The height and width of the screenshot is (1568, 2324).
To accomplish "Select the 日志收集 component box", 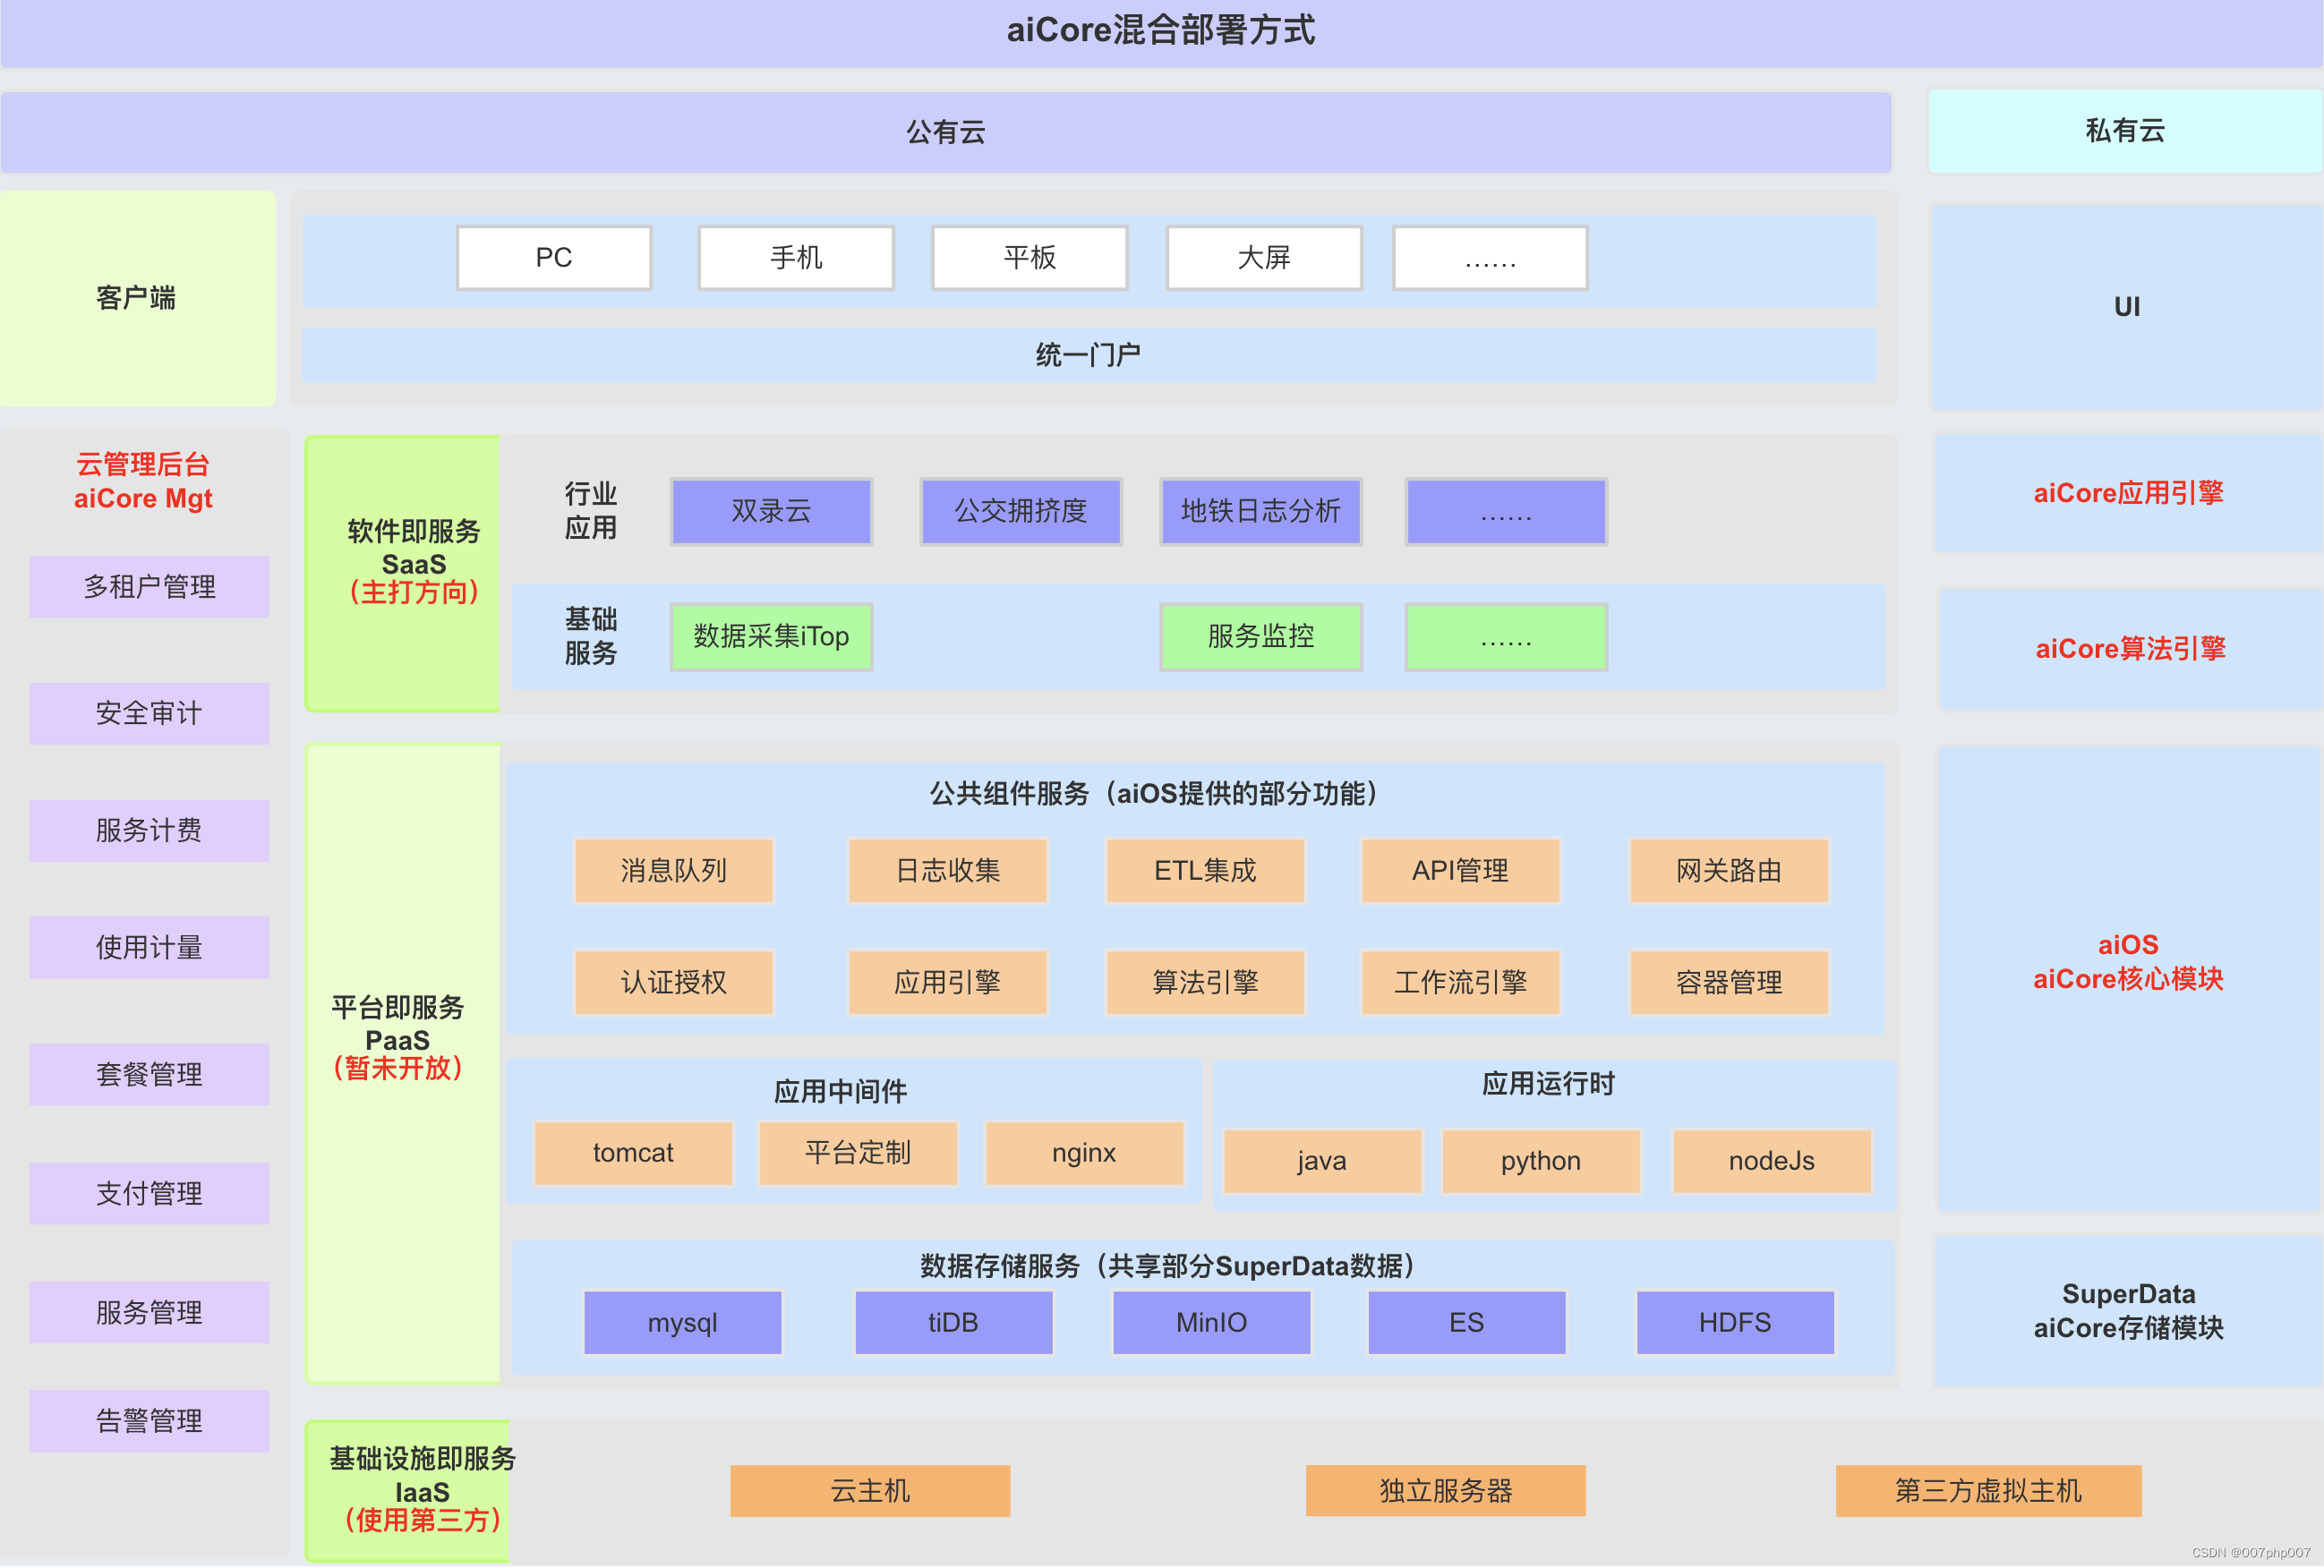I will [948, 871].
